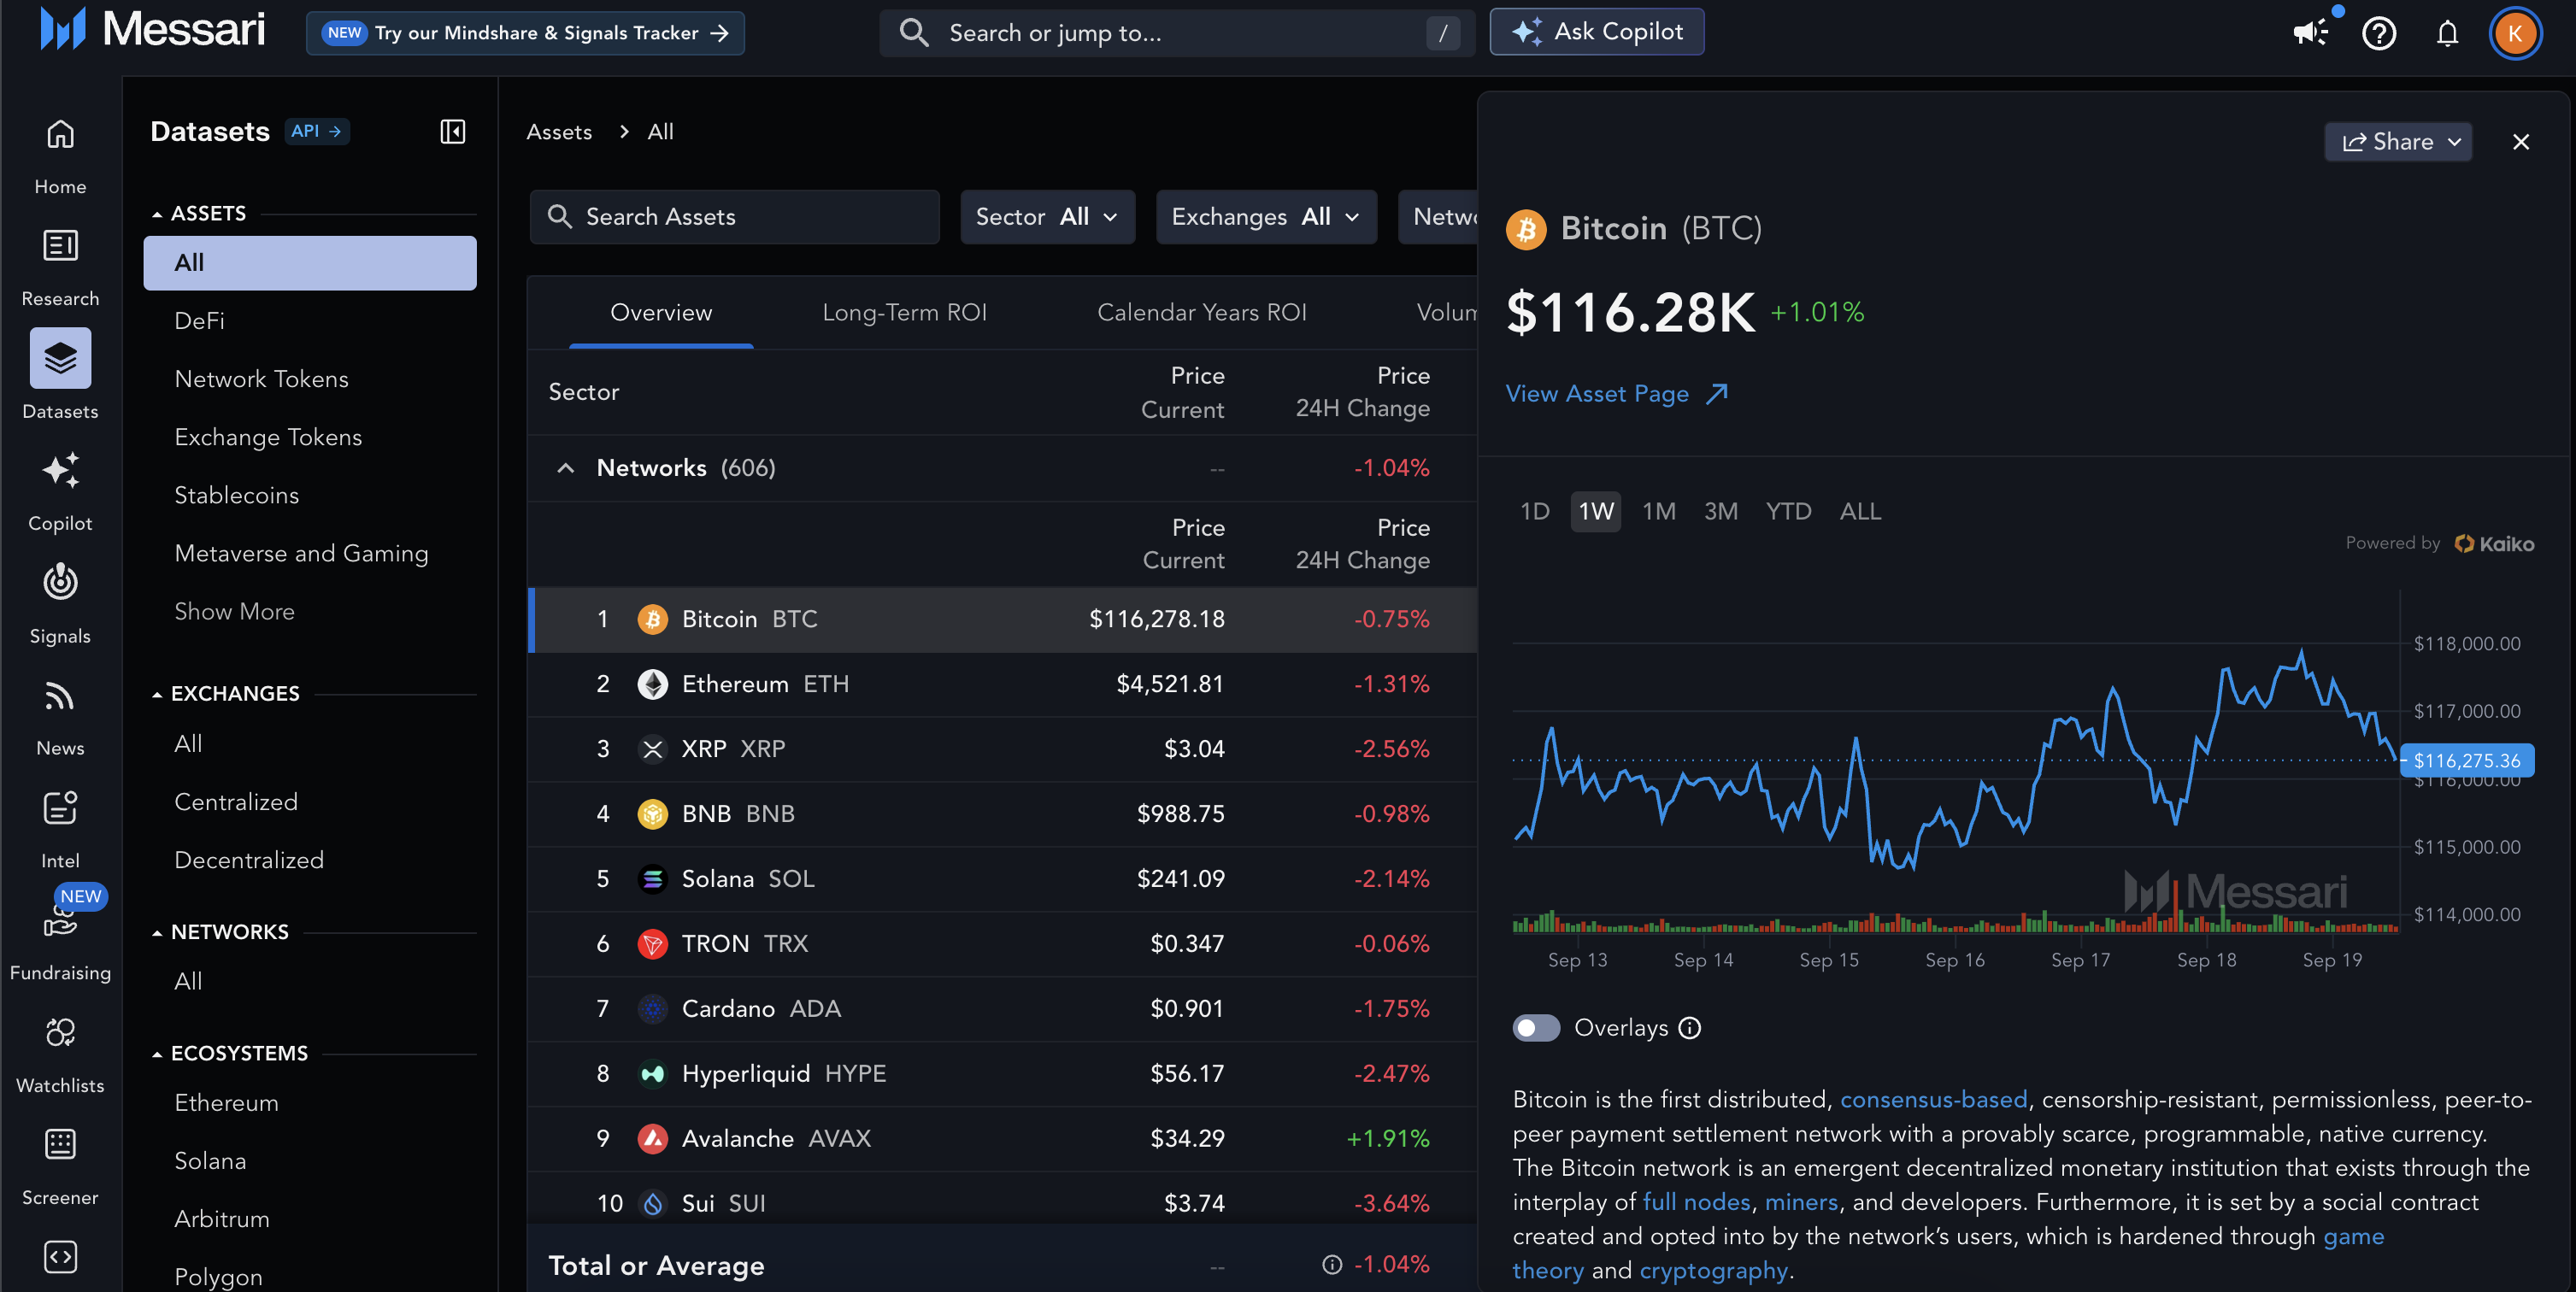Click the Datasets API link
The image size is (2576, 1292).
click(x=317, y=131)
